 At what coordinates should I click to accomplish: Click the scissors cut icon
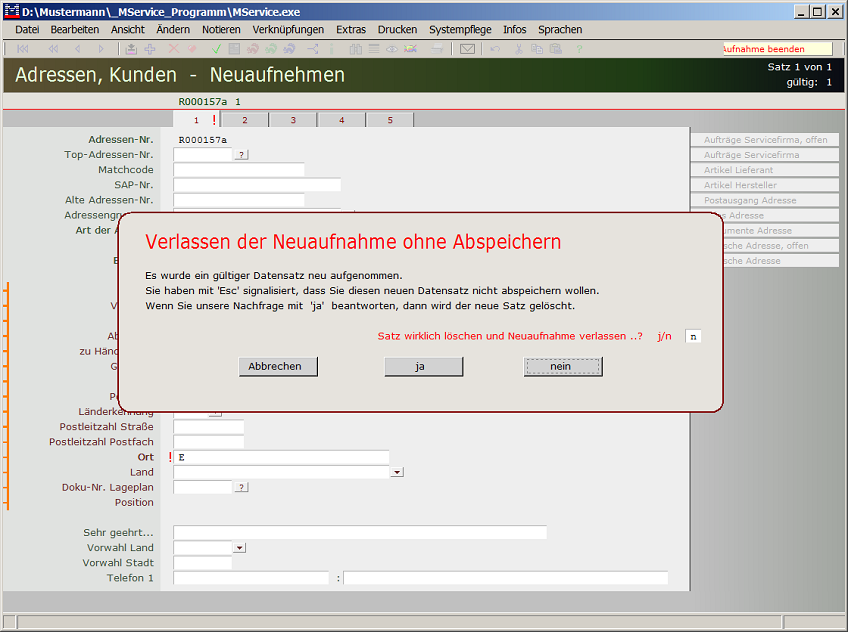pyautogui.click(x=518, y=49)
